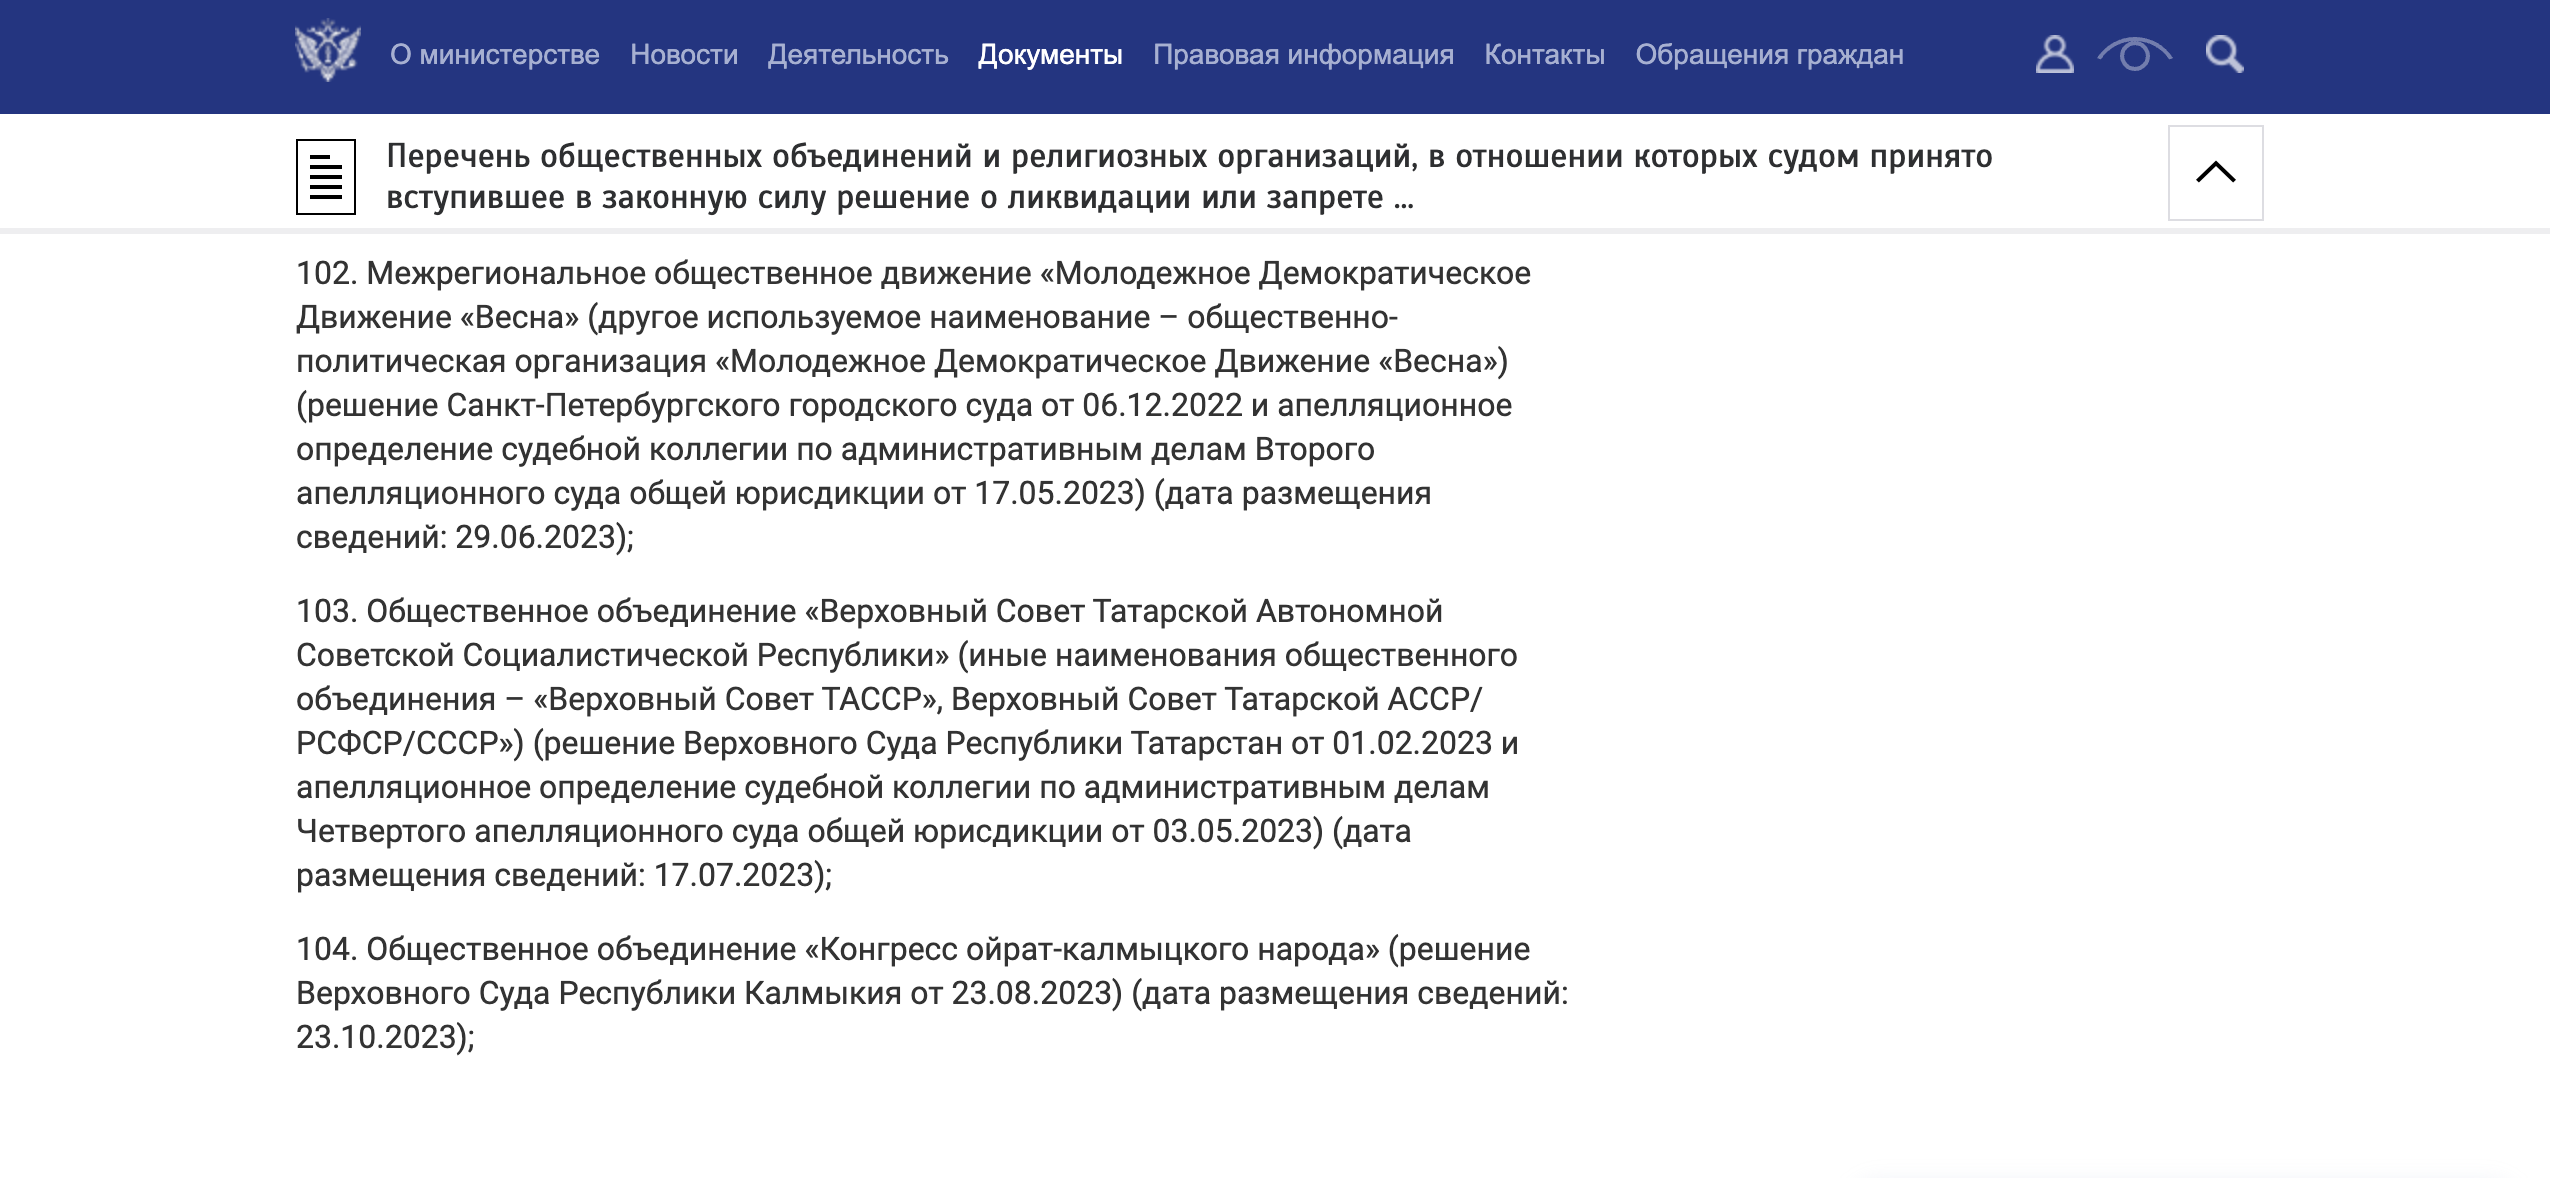
Task: Open the «Деятельность» navigation entry
Action: (858, 54)
